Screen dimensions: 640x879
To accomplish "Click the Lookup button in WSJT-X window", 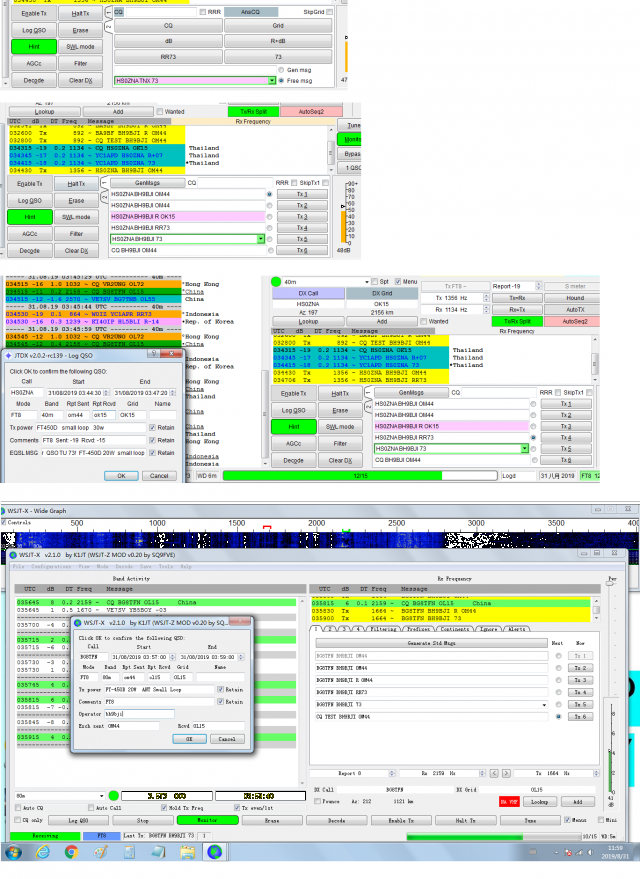I will point(539,802).
